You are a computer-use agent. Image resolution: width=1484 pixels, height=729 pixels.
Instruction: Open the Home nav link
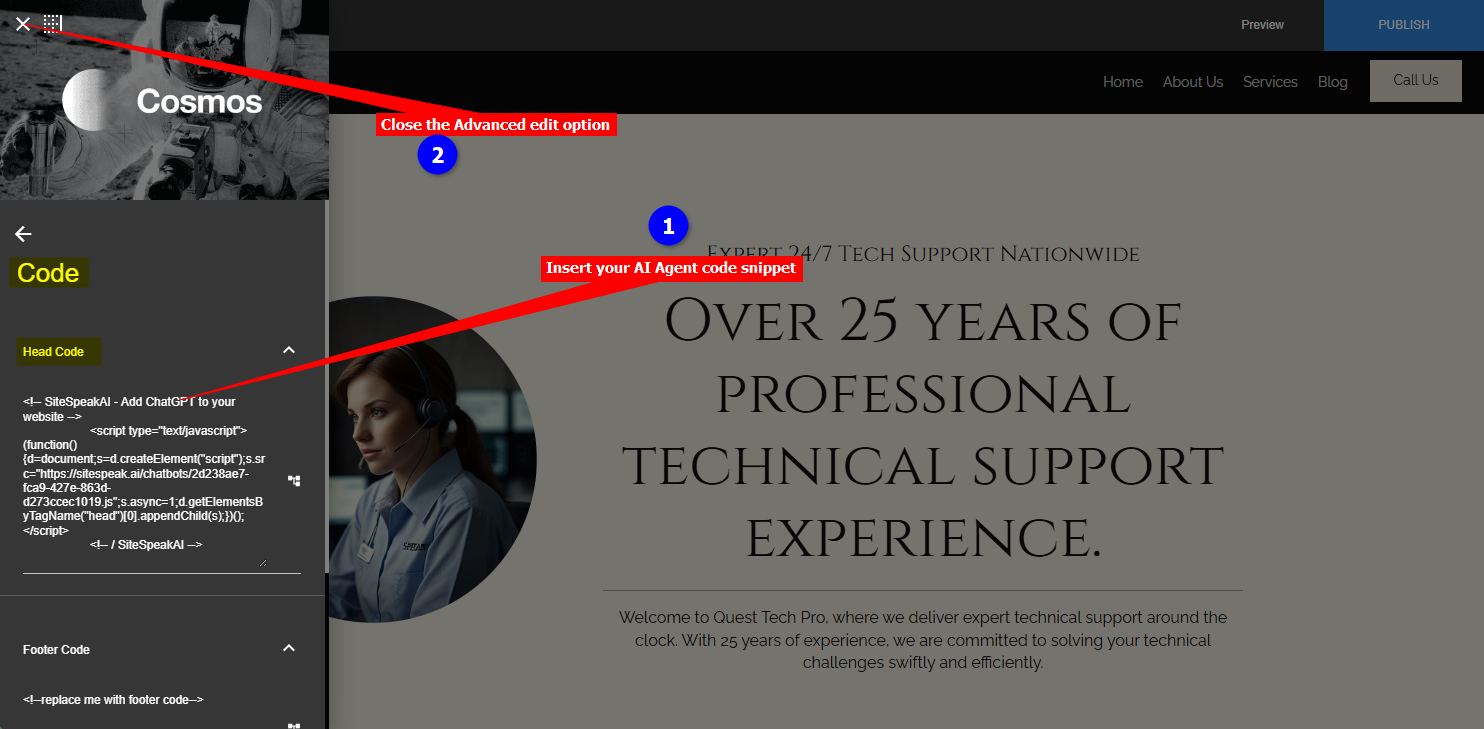click(x=1123, y=82)
